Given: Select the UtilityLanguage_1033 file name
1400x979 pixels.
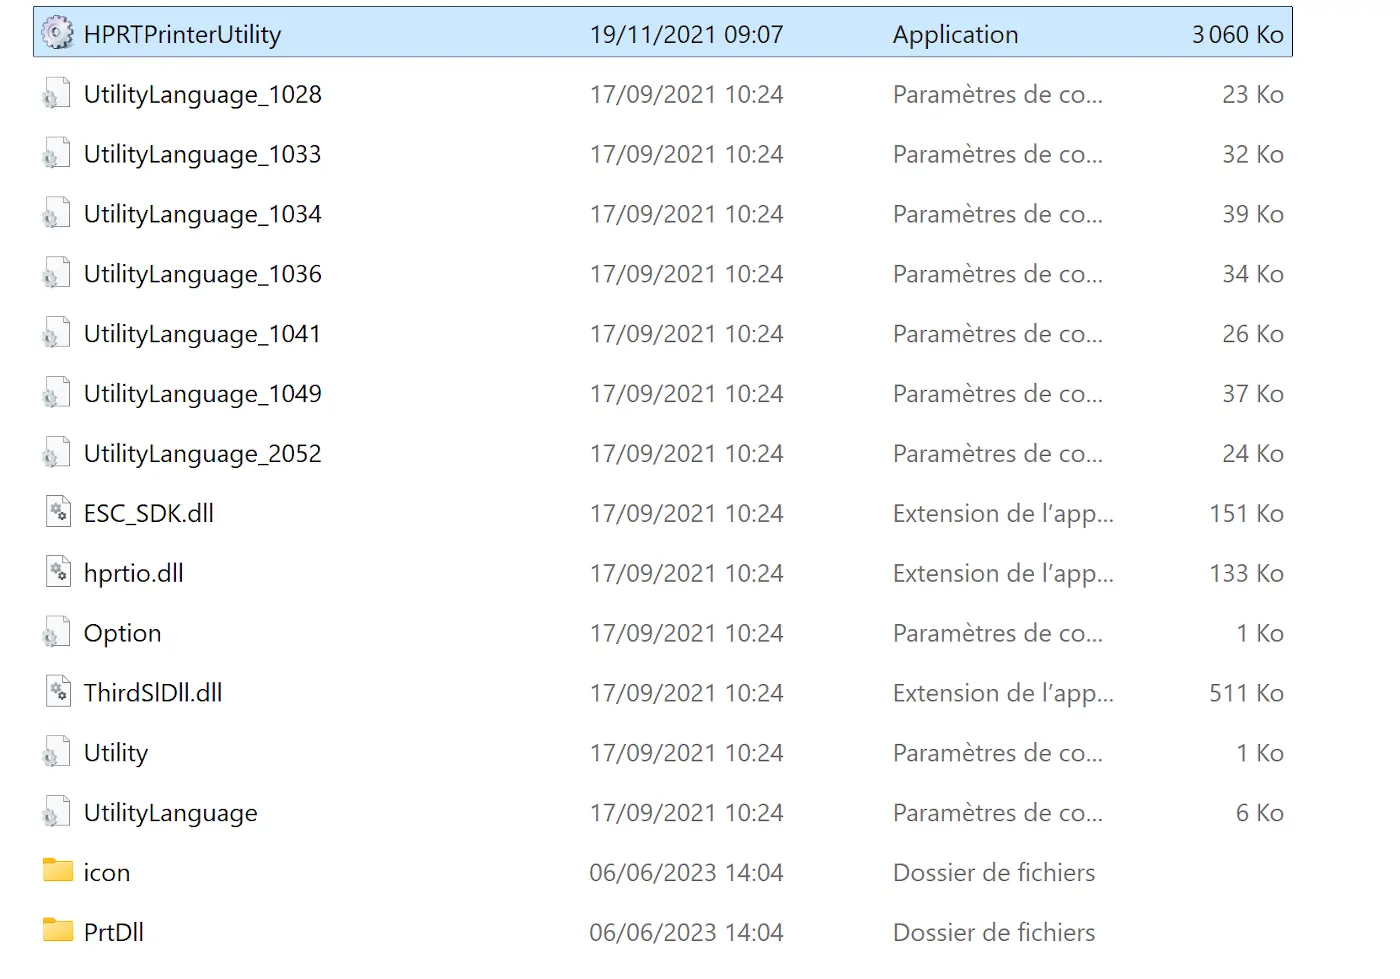Looking at the screenshot, I should click(x=203, y=155).
